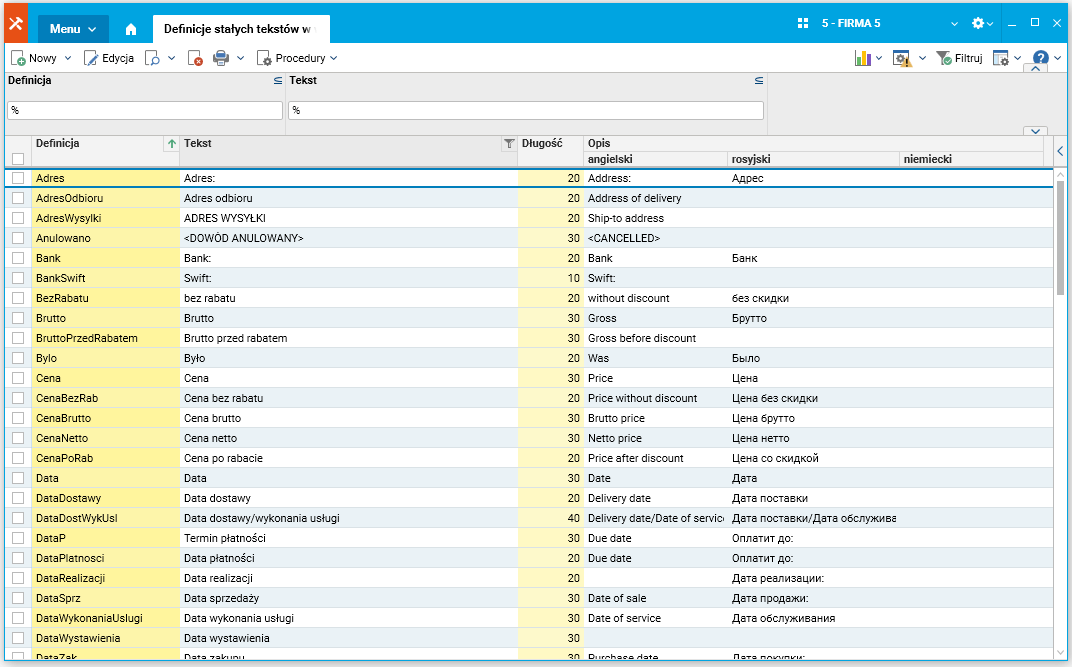Screen dimensions: 1072x667
Task: Select the AdresWysylki definition cell
Action: point(106,219)
